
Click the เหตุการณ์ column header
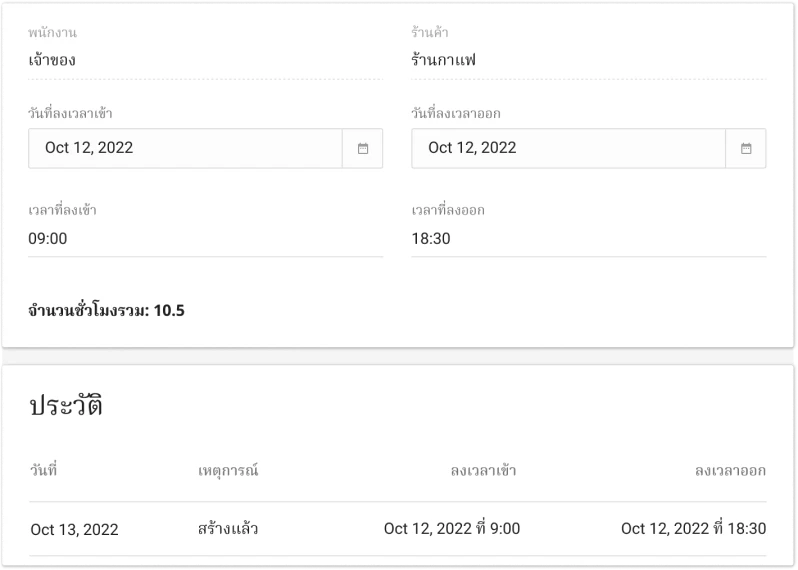click(x=228, y=470)
